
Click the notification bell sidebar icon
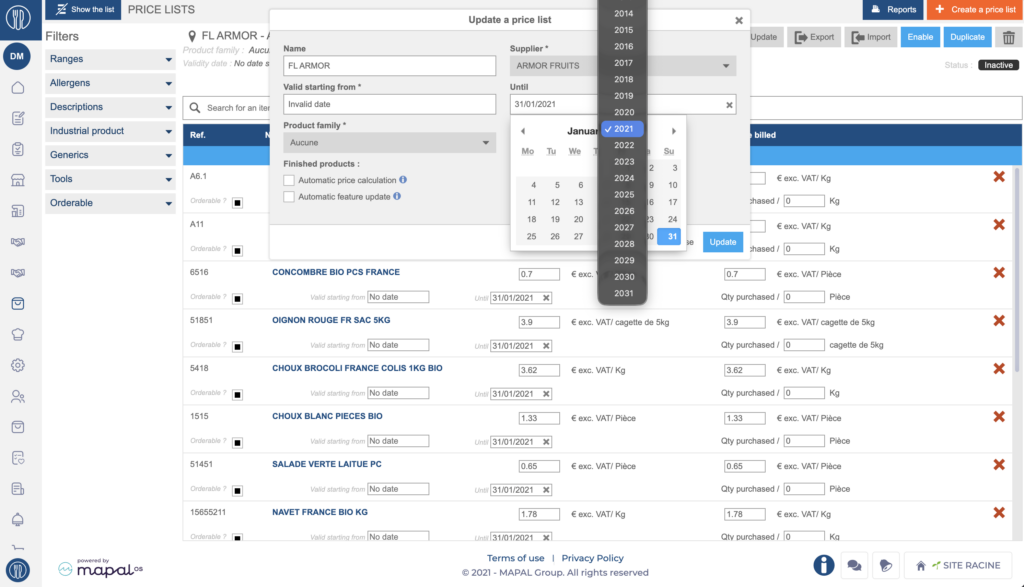(x=18, y=520)
